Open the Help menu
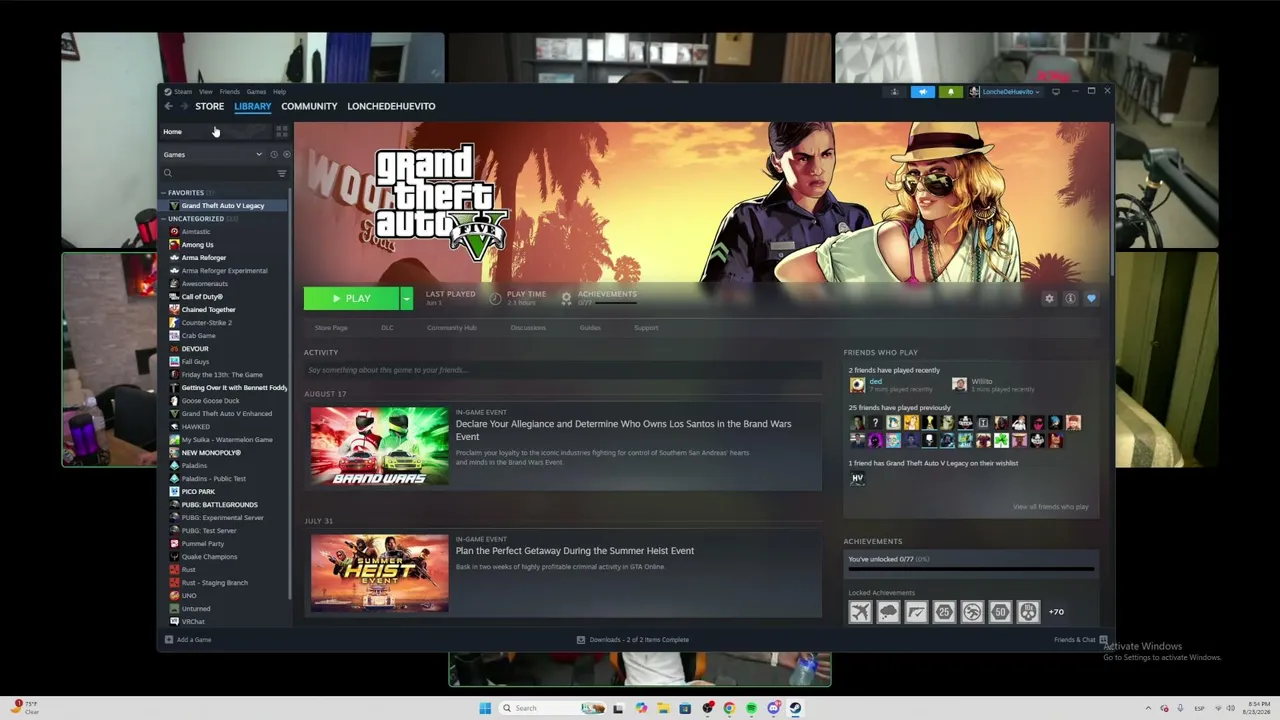This screenshot has width=1280, height=720. [279, 92]
